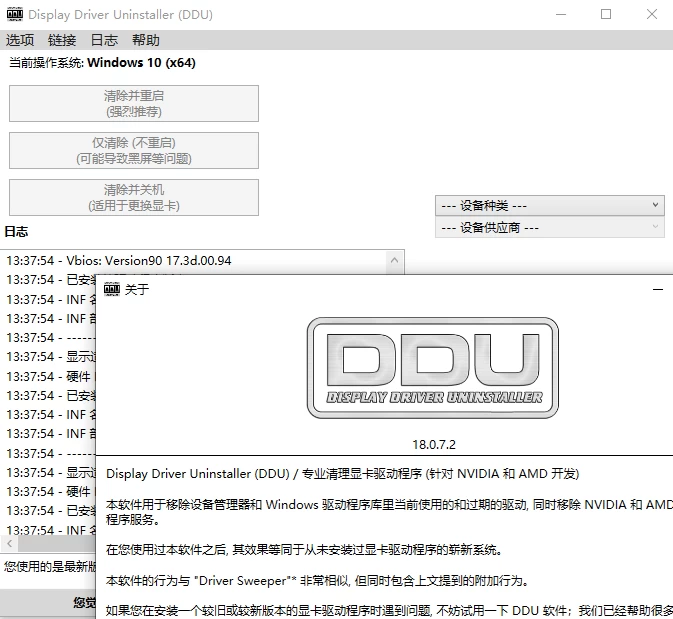Screen dimensions: 673x619
Task: Open the 链接 menu
Action: point(62,40)
